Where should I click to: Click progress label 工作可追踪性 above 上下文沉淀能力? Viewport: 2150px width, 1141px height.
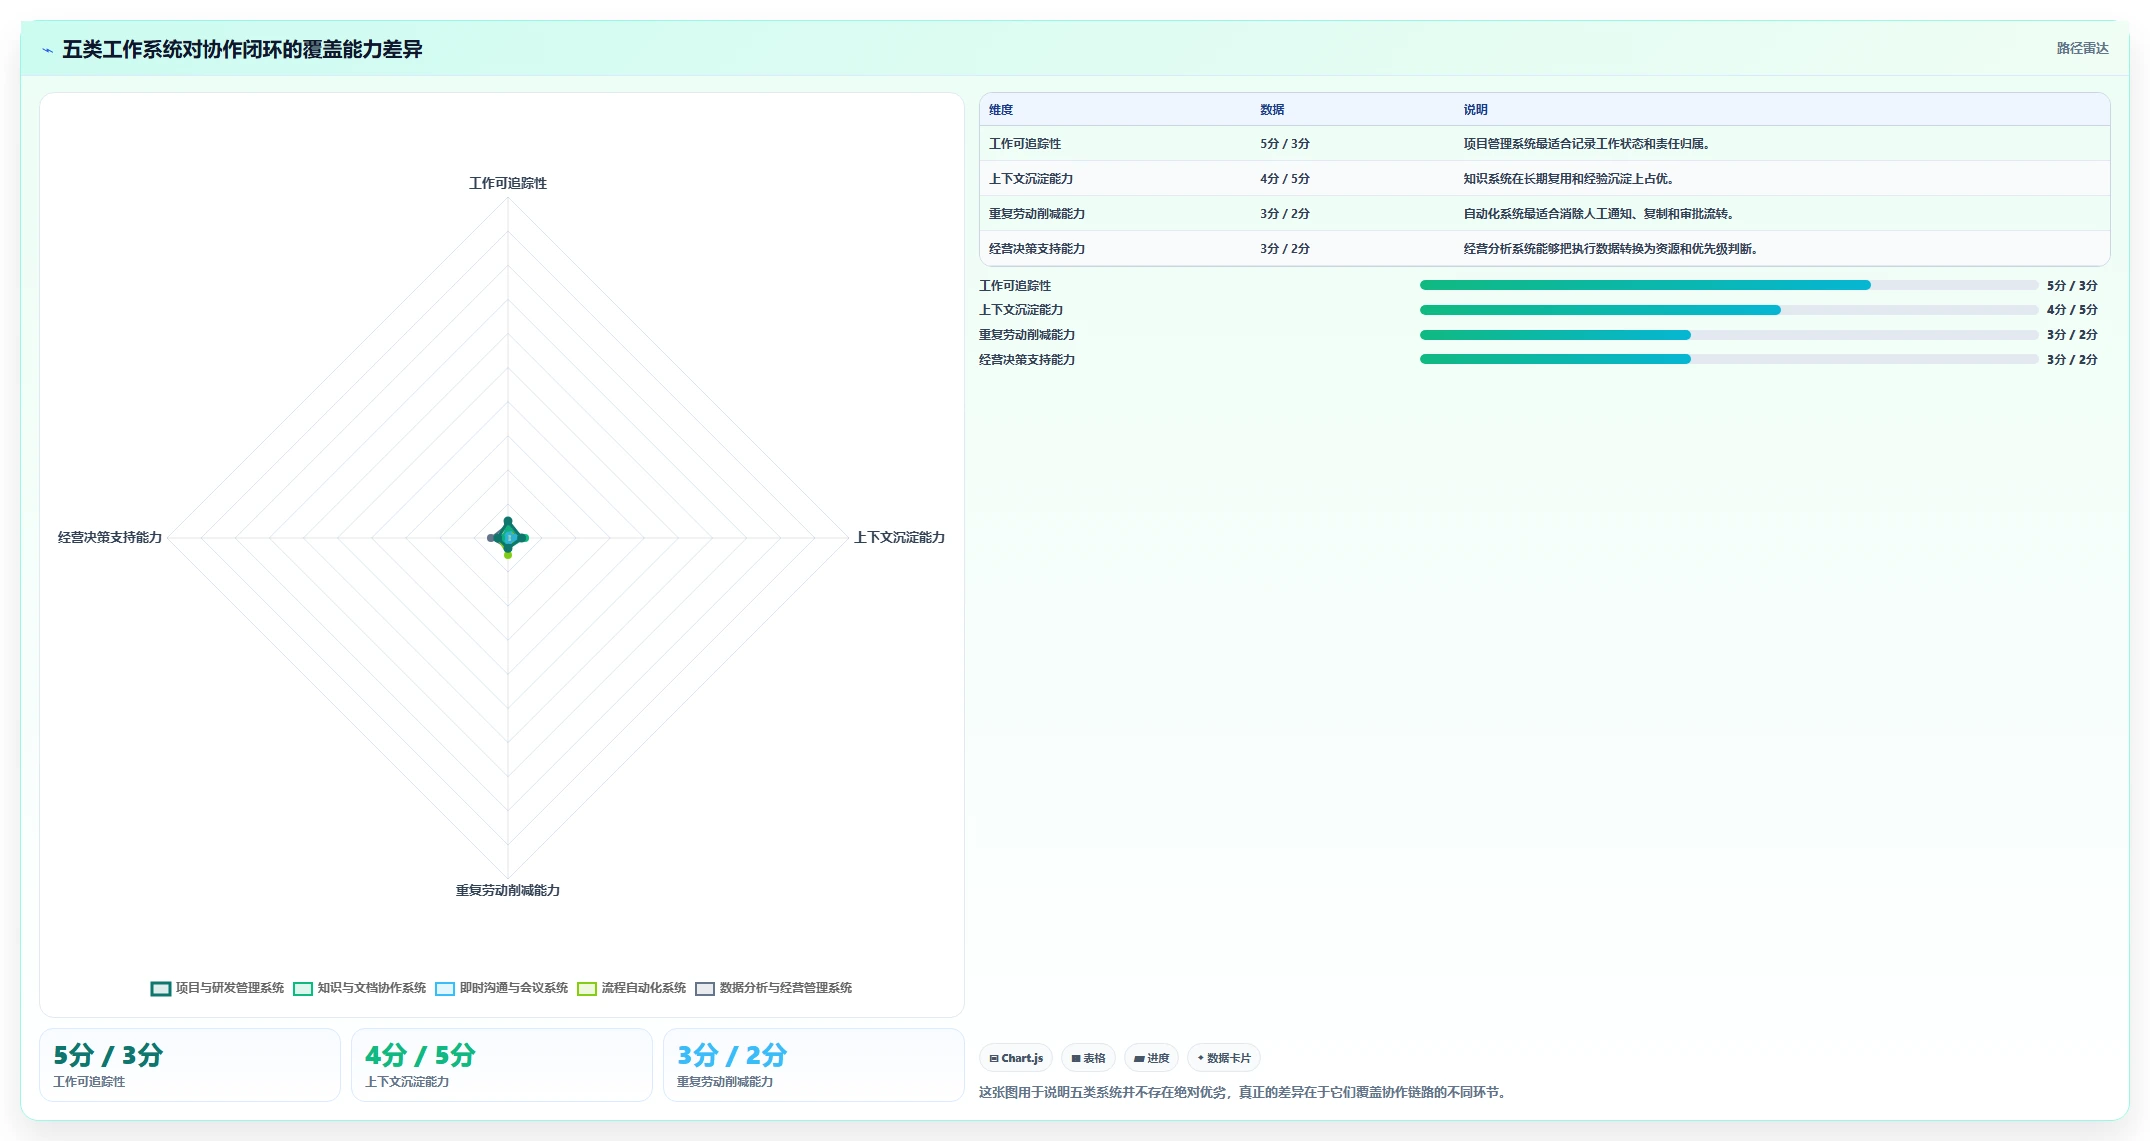point(1015,286)
